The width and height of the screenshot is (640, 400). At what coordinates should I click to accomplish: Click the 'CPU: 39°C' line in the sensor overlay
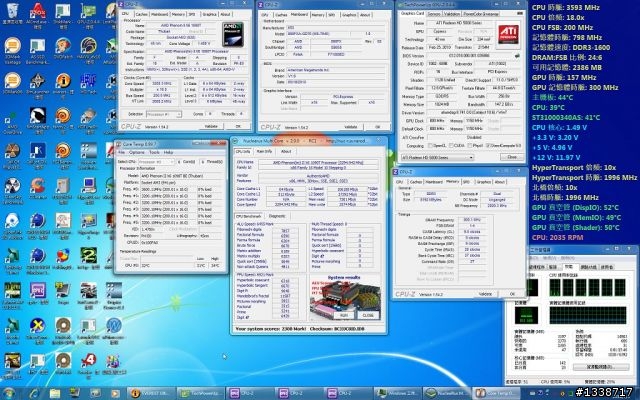pyautogui.click(x=548, y=107)
